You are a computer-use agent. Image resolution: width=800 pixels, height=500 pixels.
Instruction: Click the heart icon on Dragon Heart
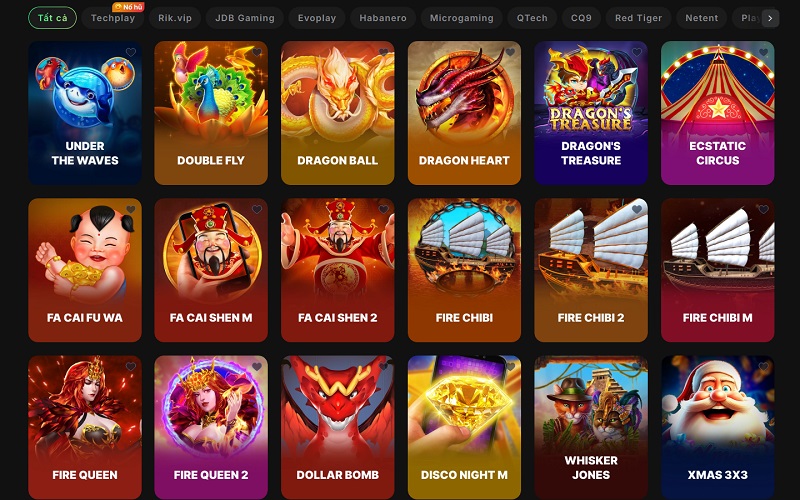510,52
